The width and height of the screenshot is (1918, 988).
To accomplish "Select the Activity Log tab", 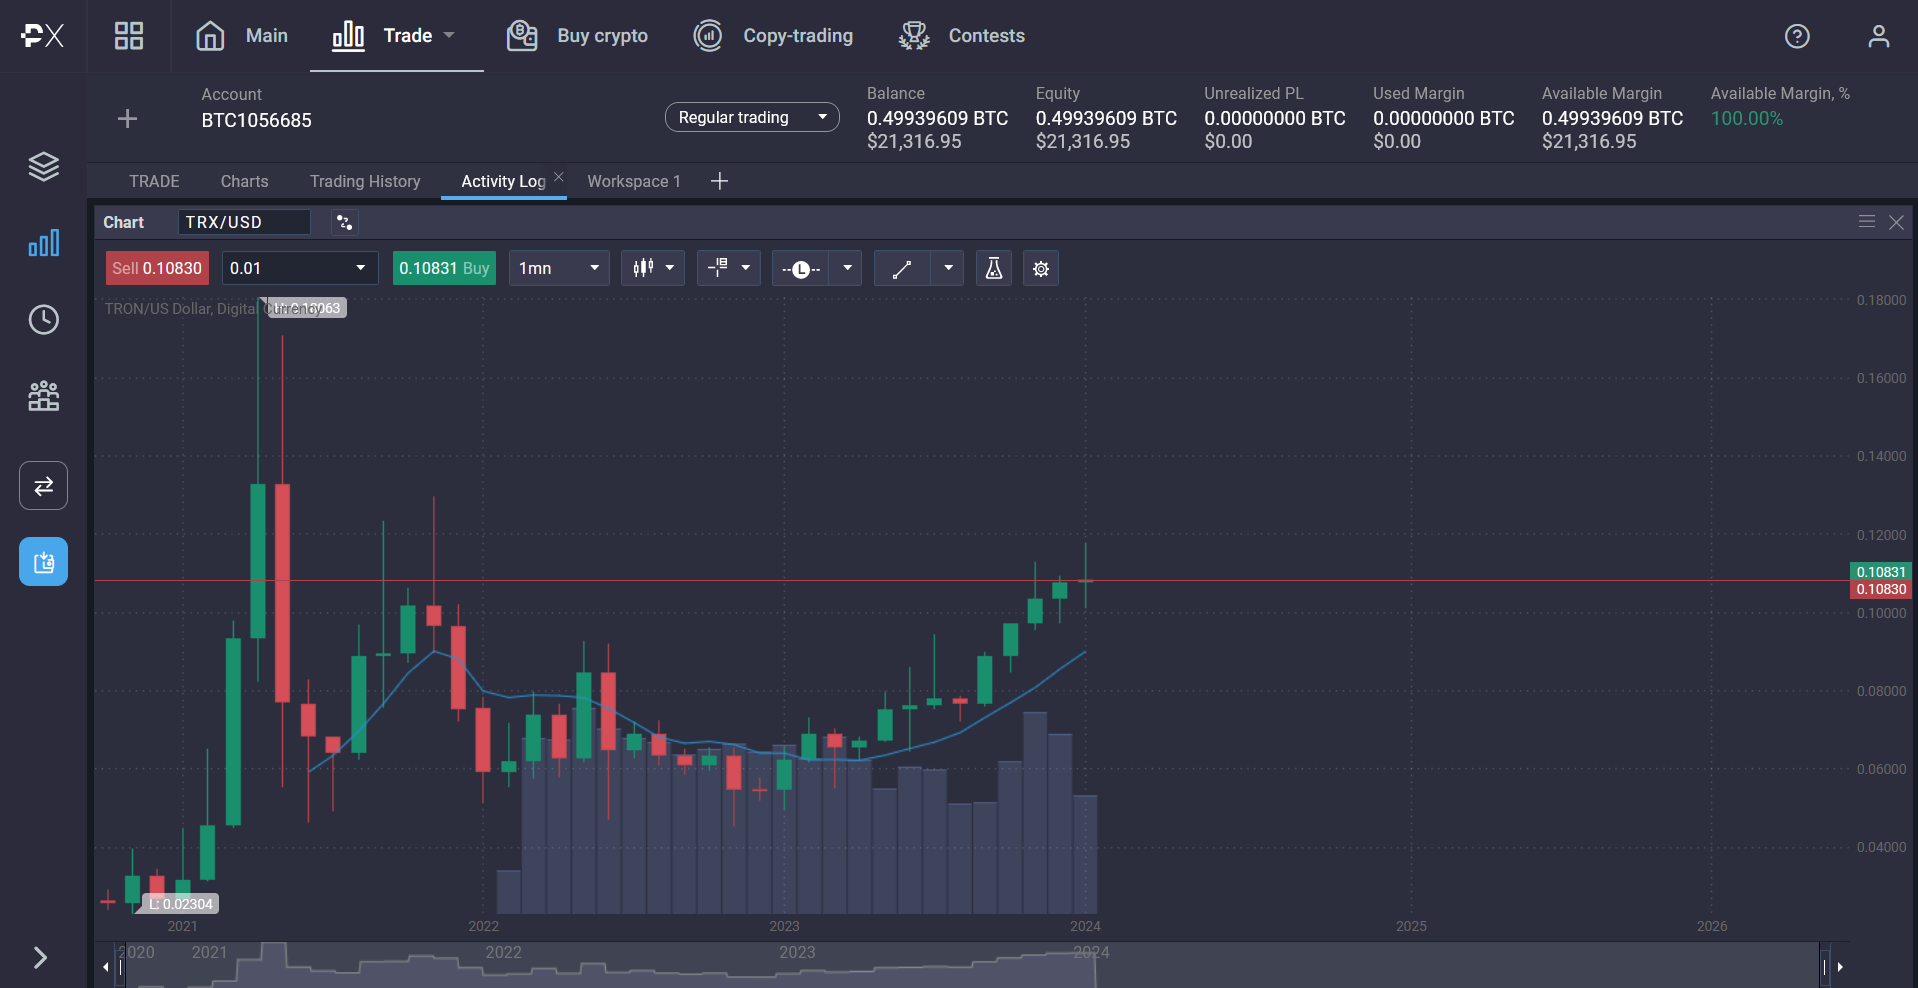I will point(503,181).
